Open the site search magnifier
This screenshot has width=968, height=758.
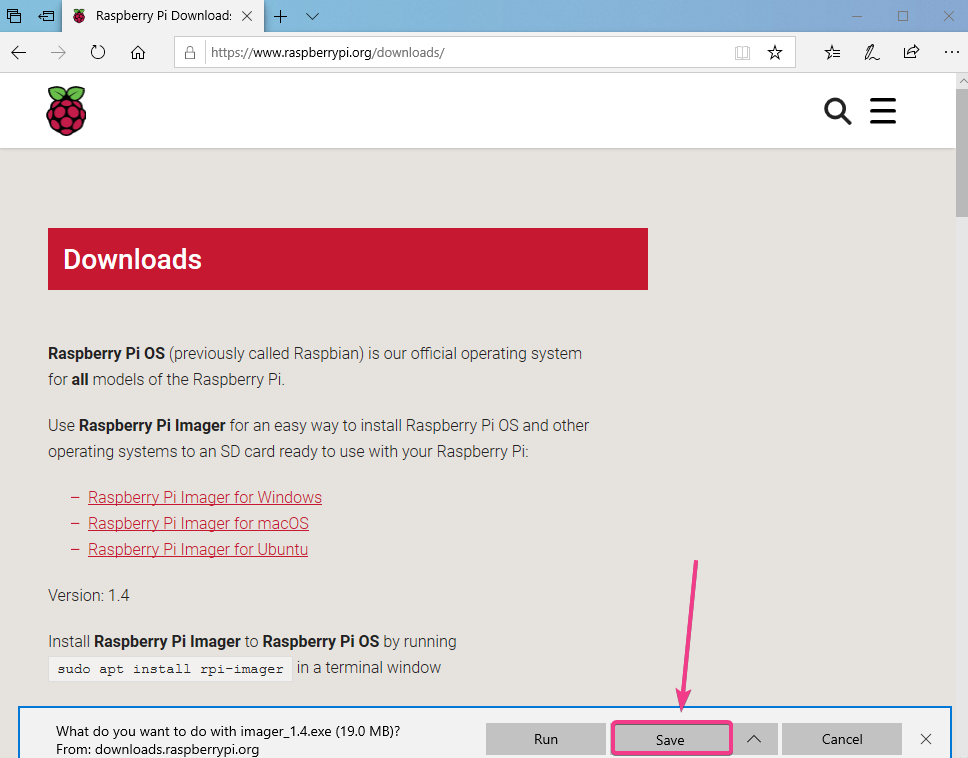[x=837, y=111]
